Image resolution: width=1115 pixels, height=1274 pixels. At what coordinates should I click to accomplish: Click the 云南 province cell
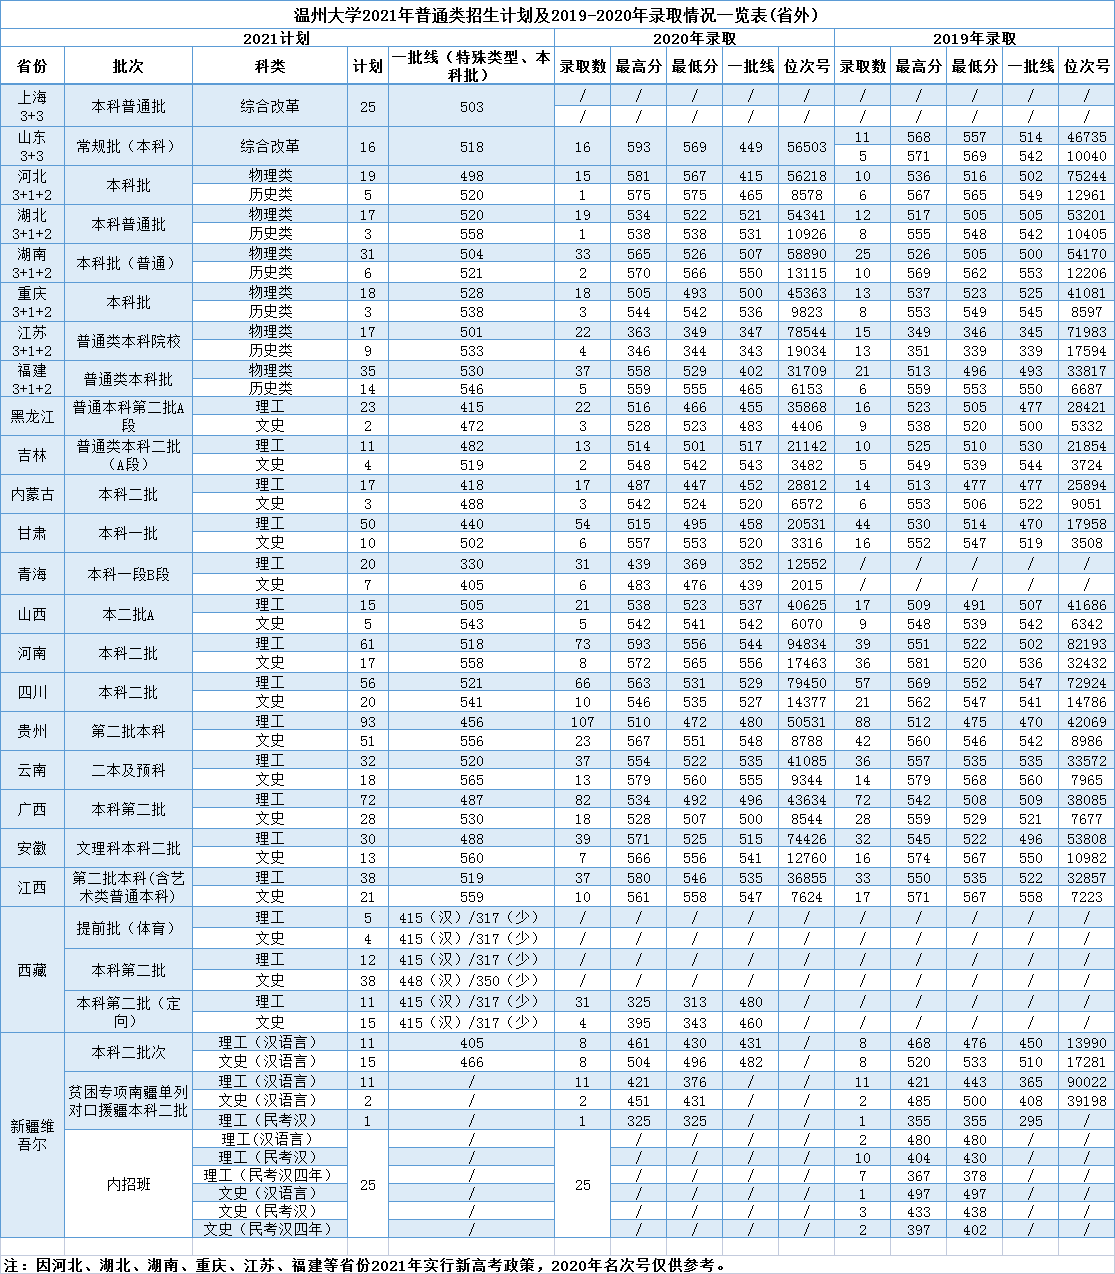tap(32, 770)
